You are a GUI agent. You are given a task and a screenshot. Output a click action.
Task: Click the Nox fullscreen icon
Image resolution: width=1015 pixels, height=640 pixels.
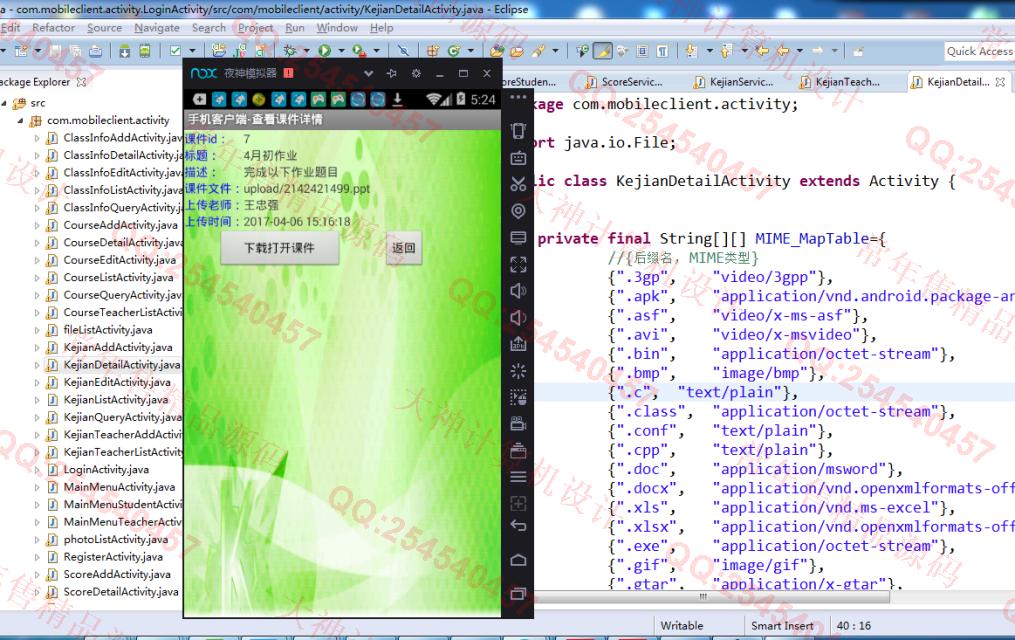[x=518, y=264]
